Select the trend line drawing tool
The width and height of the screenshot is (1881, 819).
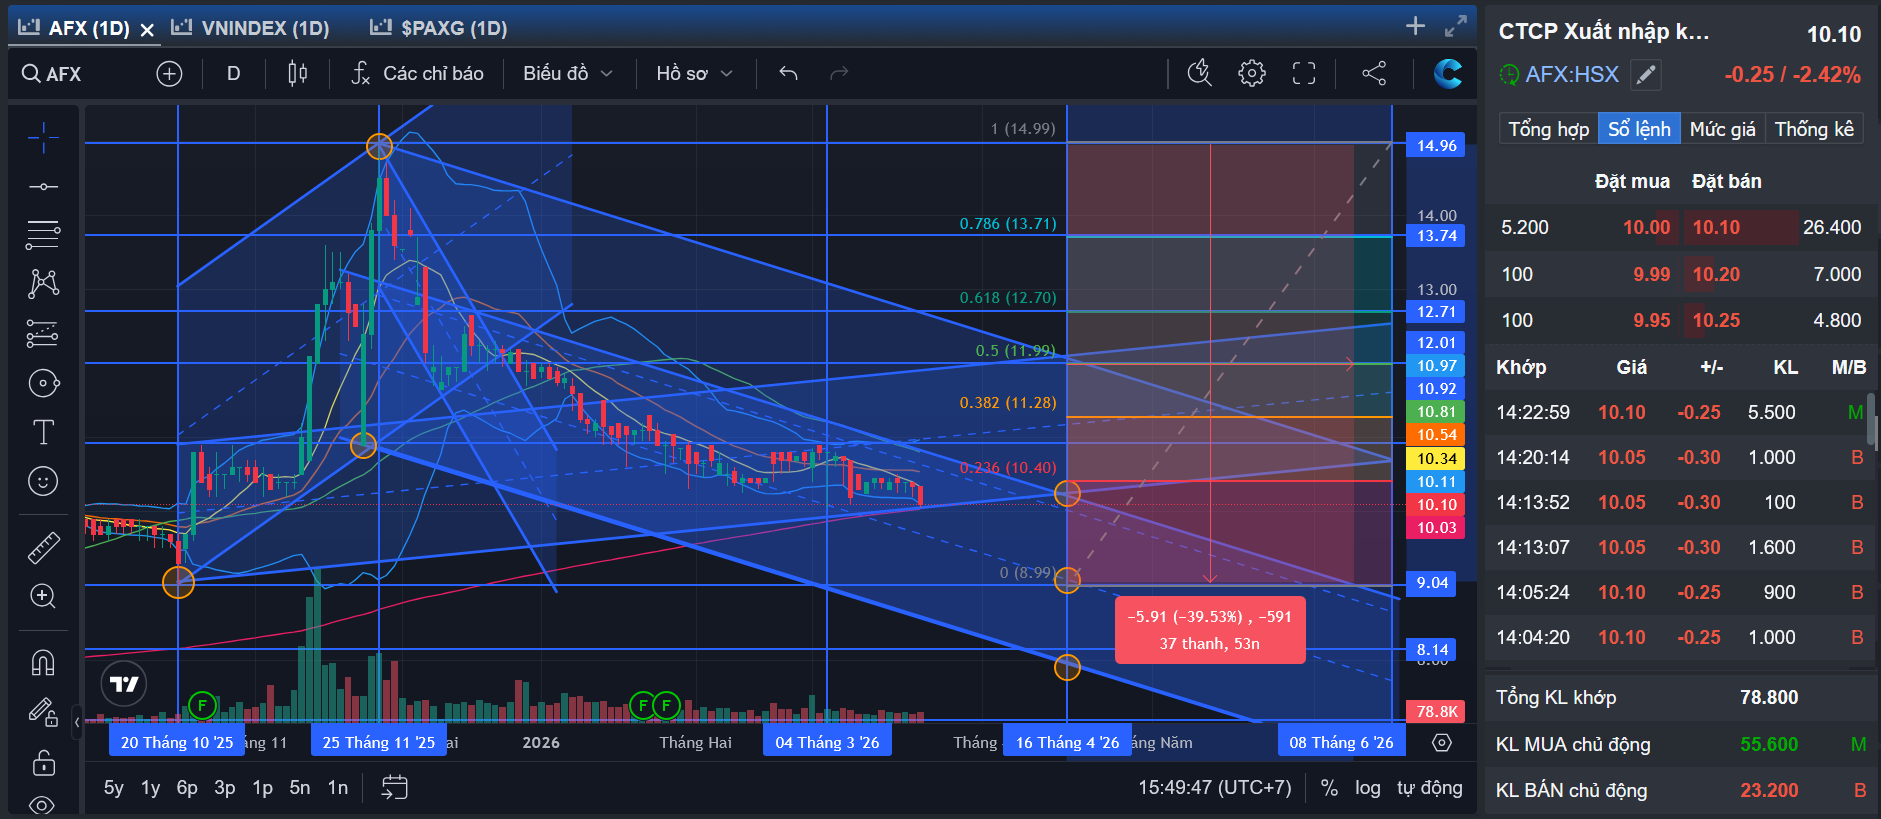(x=43, y=187)
